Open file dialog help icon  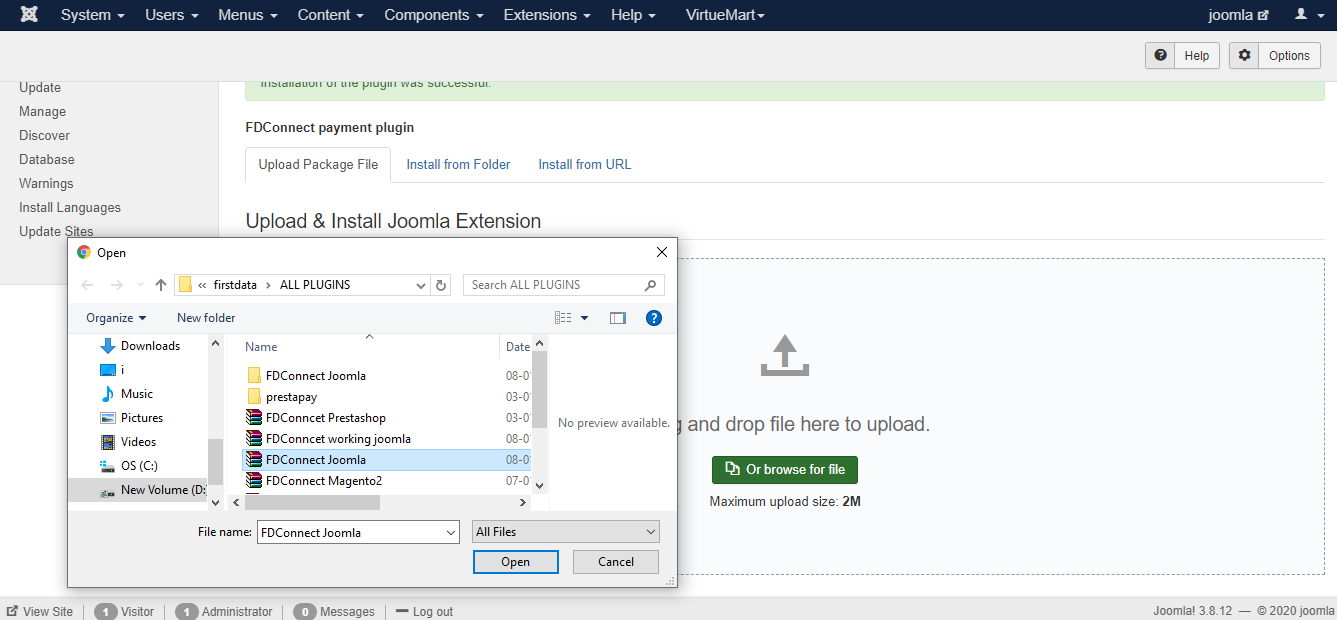click(x=654, y=318)
